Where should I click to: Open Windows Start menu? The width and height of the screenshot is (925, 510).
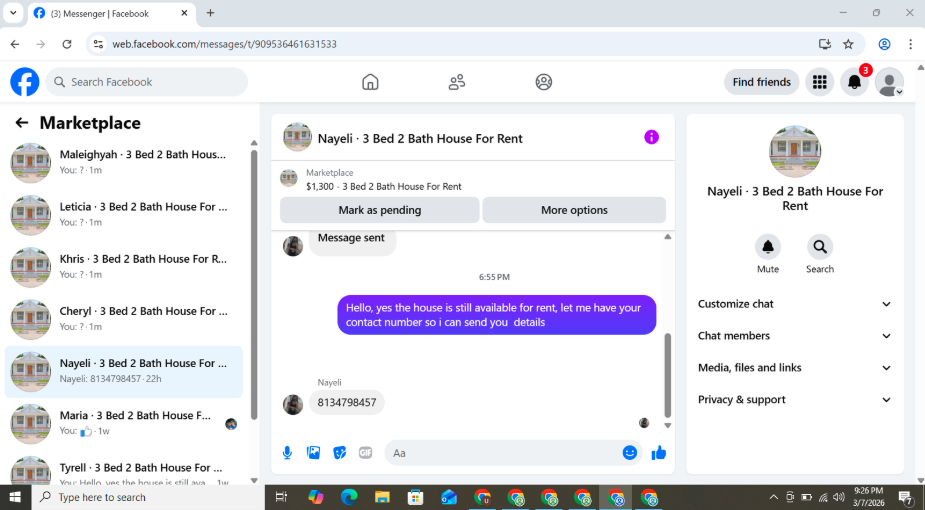[14, 497]
